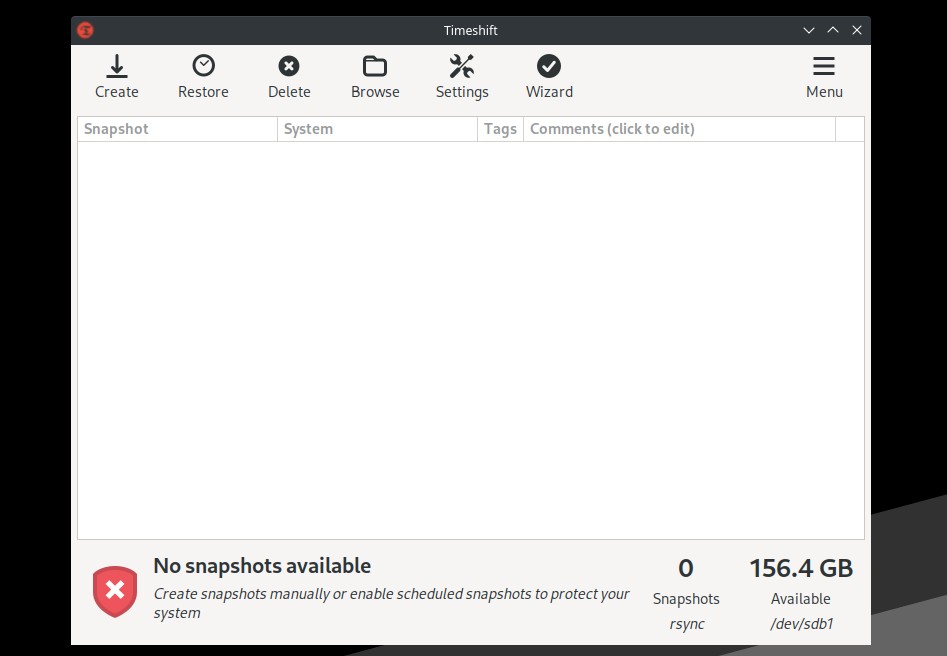This screenshot has height=656, width=947.
Task: Select the Delete snapshot icon
Action: coord(289,77)
